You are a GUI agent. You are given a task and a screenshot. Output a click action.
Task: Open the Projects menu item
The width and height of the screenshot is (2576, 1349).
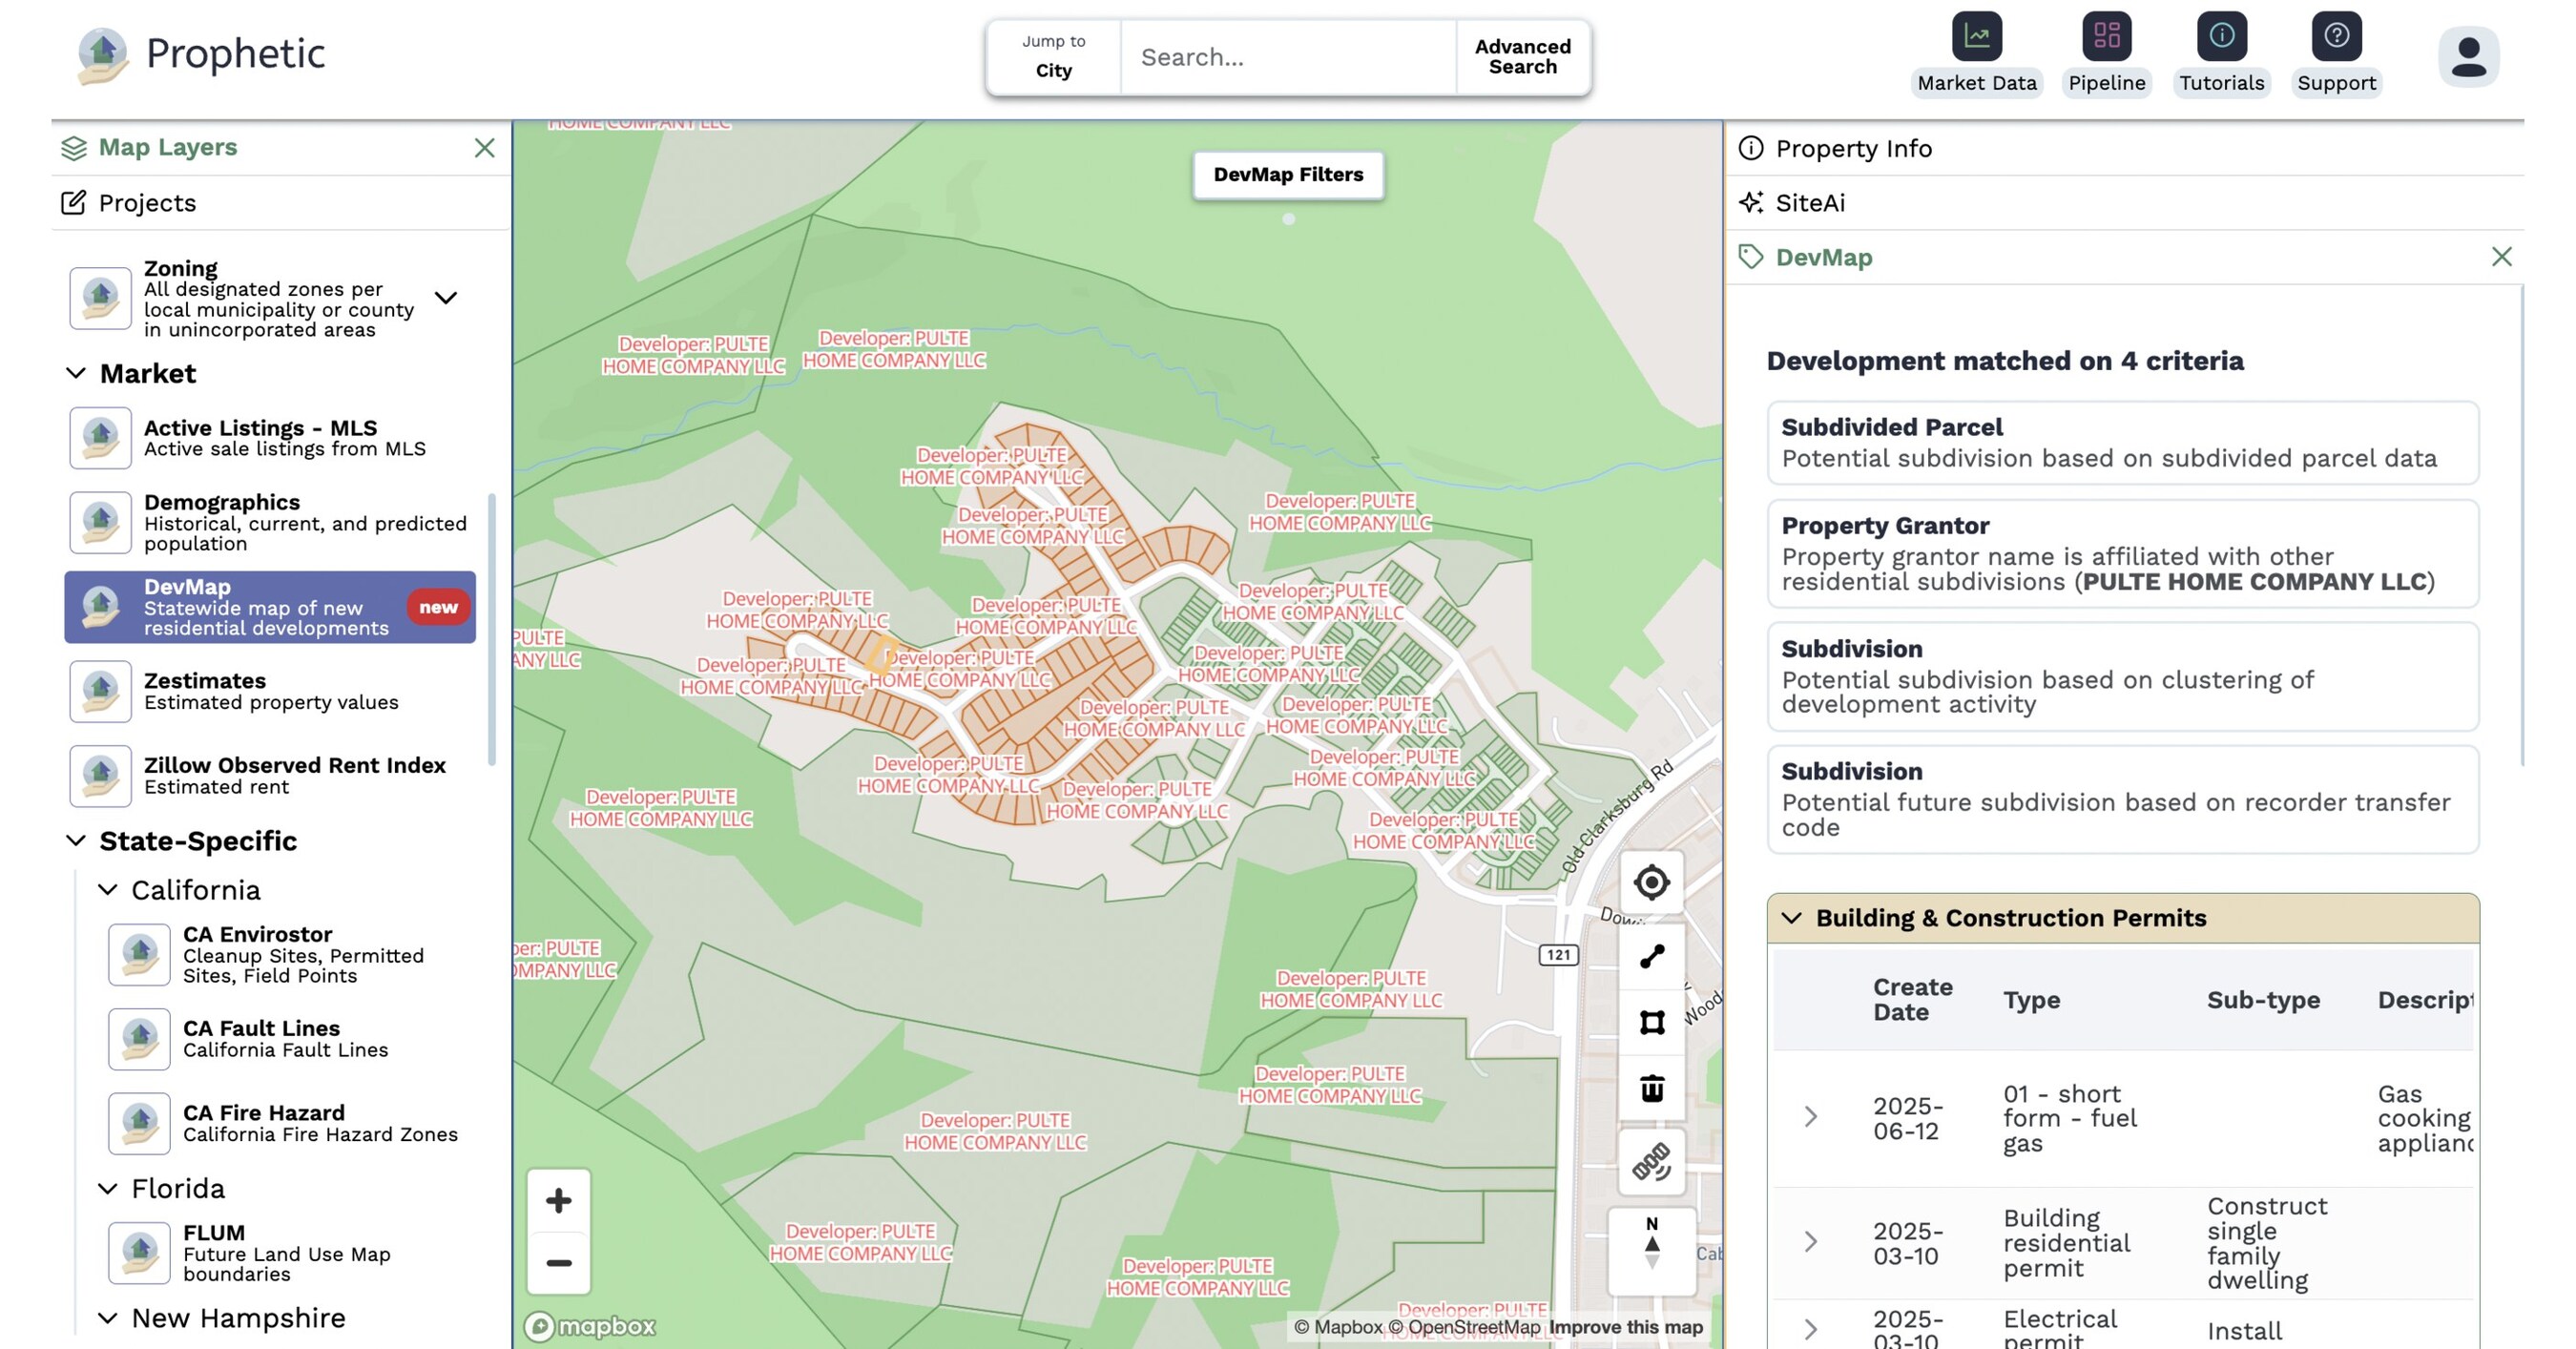(146, 202)
